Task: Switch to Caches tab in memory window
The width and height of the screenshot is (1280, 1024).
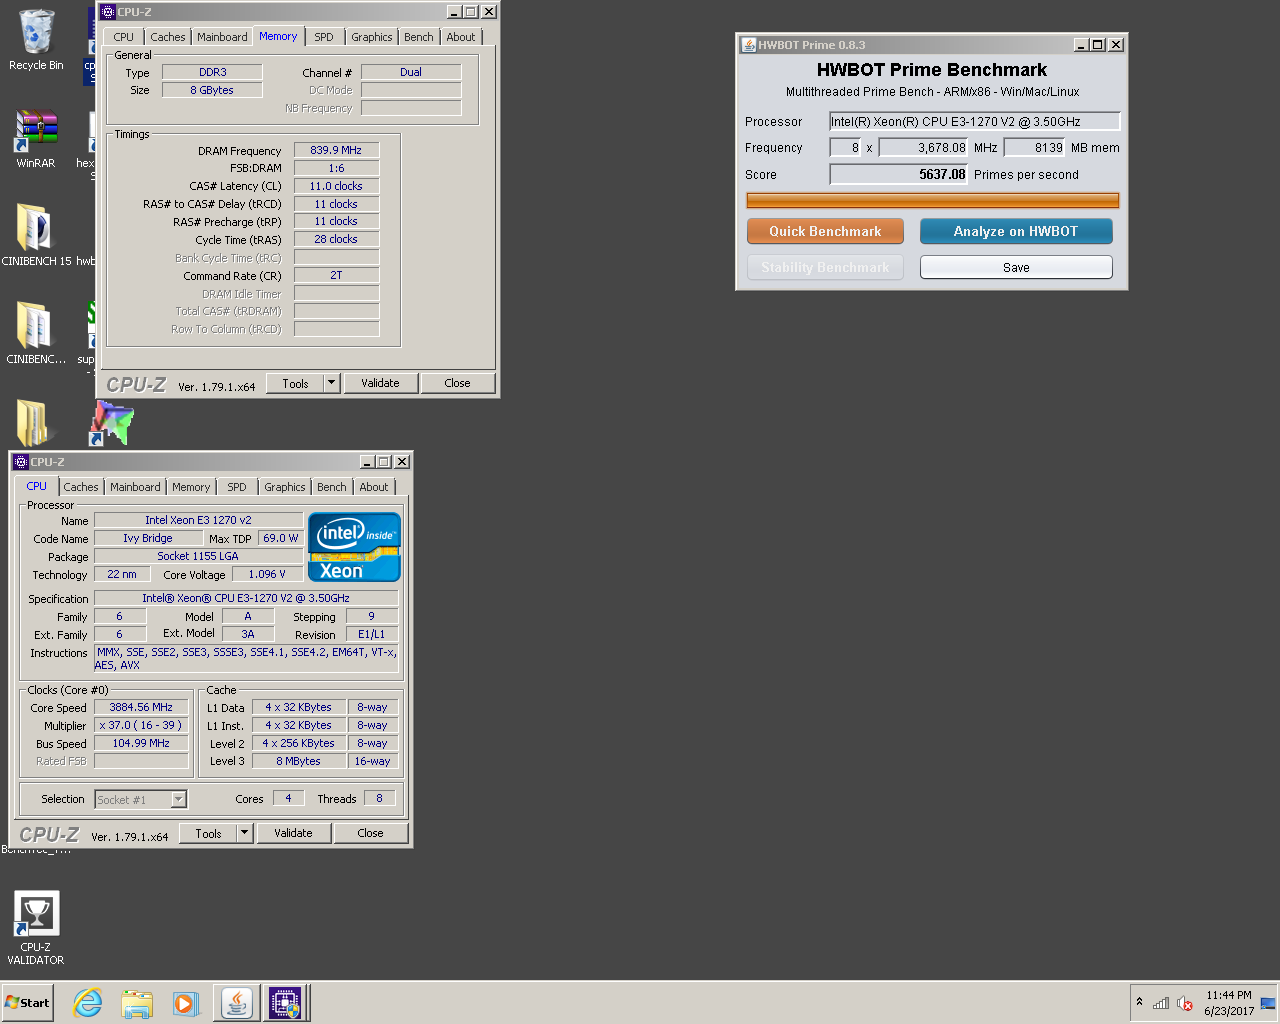Action: 168,37
